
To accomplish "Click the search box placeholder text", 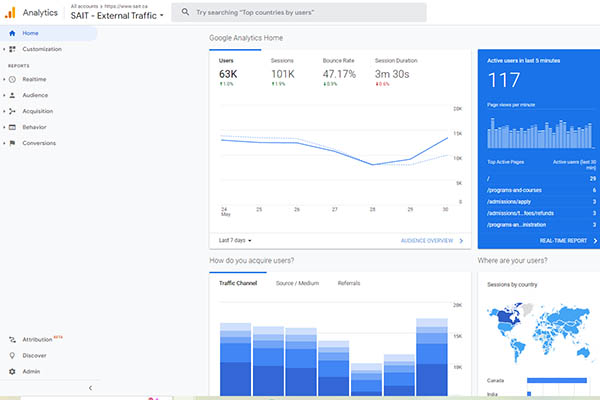I will tap(255, 12).
